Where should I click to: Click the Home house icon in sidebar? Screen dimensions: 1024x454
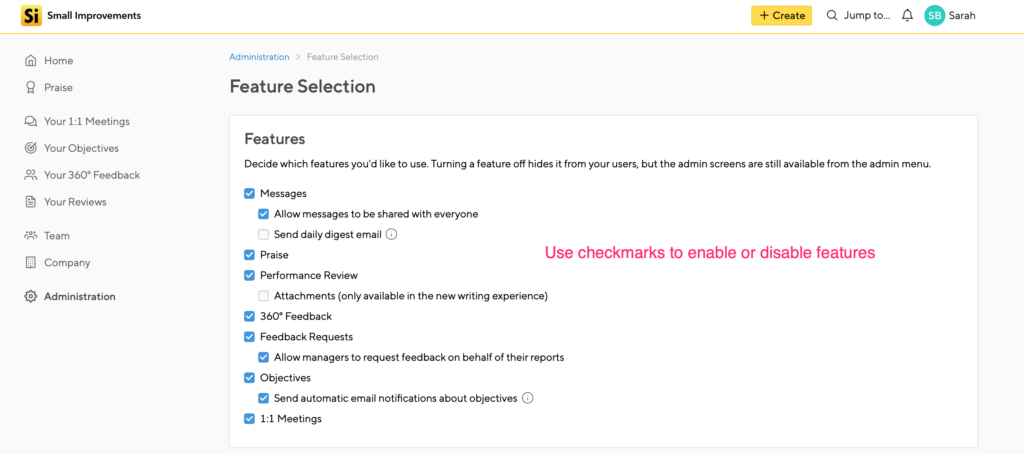30,61
